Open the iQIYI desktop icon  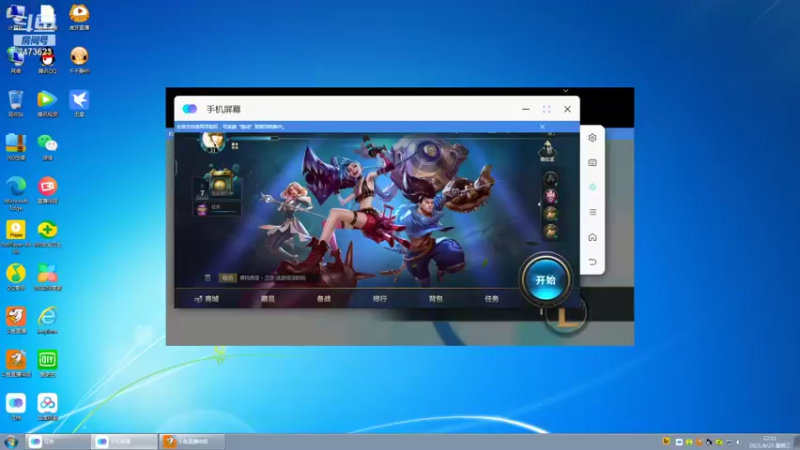pyautogui.click(x=47, y=364)
